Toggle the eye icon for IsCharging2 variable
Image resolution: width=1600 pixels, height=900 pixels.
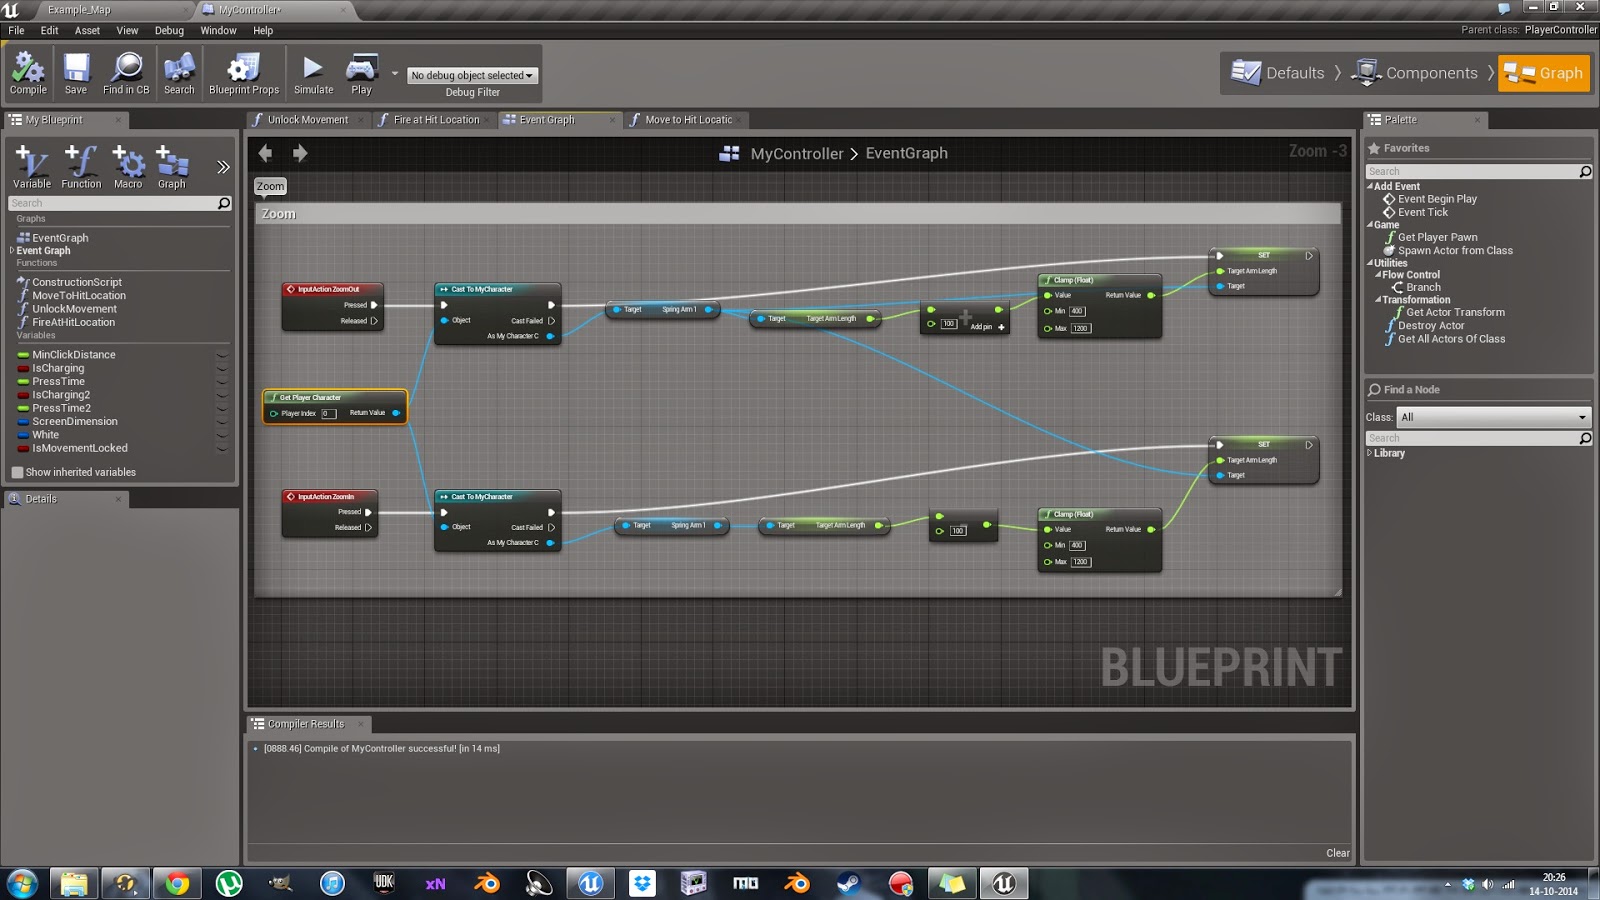coord(222,395)
